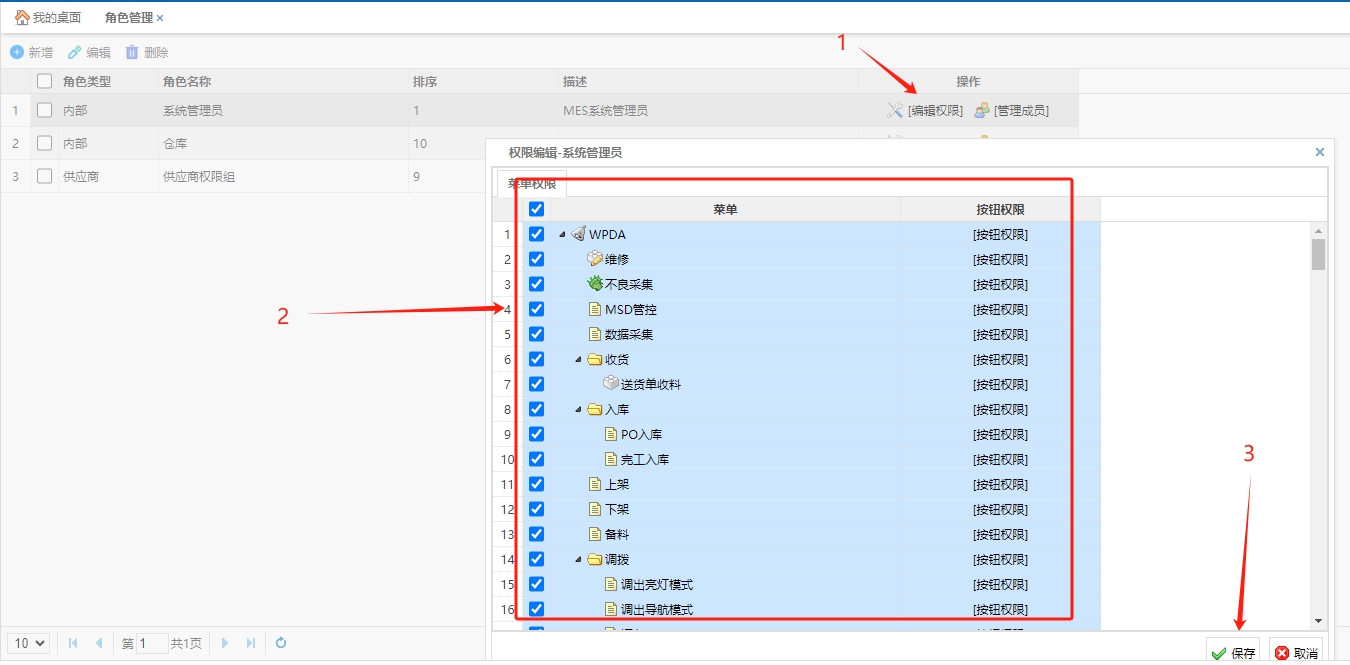Uncheck the WPDA menu checkbox

point(536,234)
